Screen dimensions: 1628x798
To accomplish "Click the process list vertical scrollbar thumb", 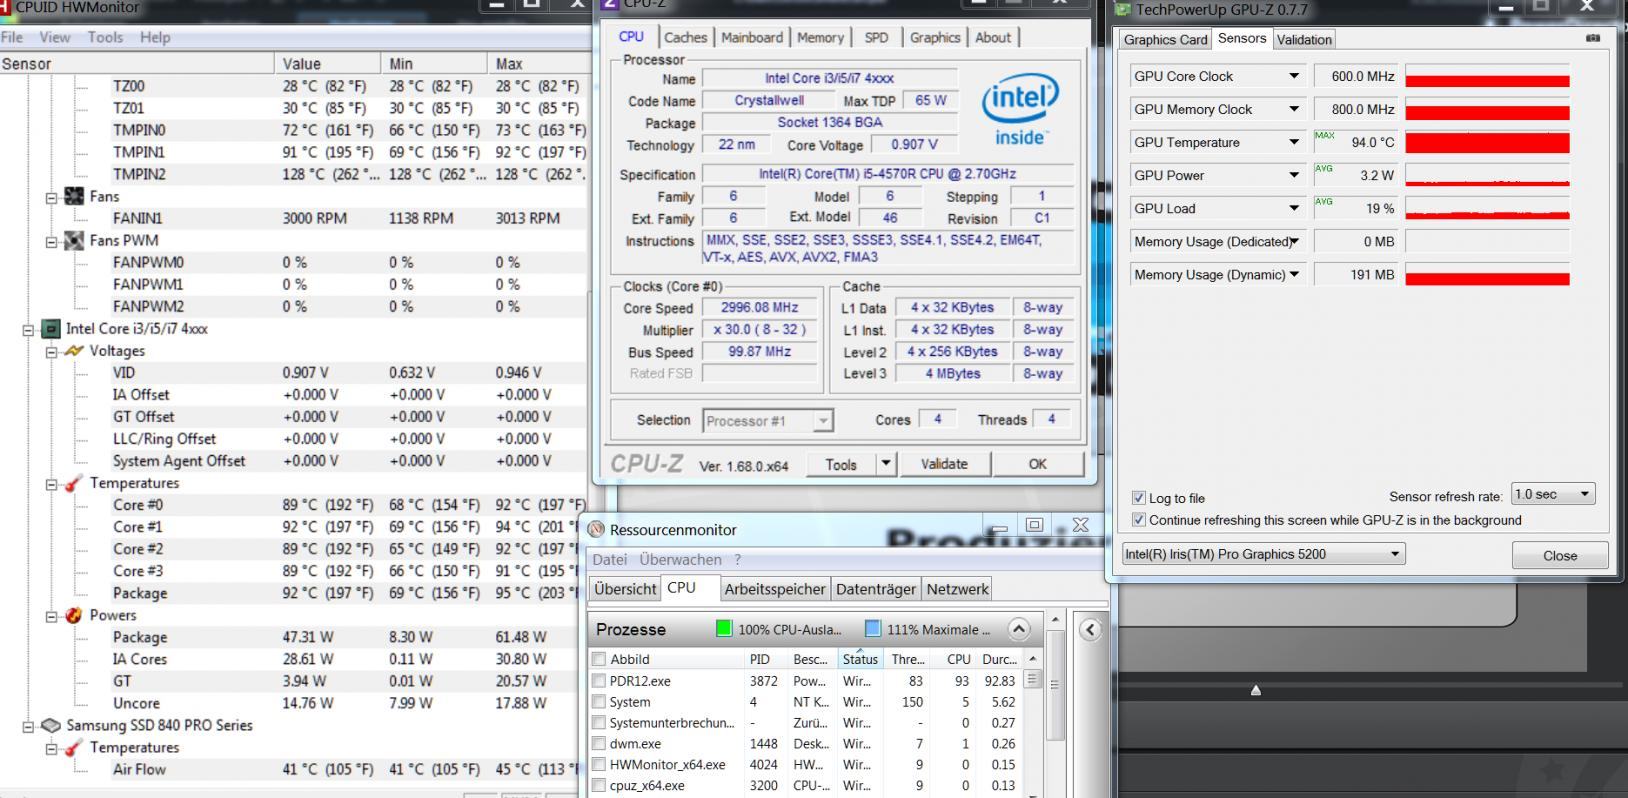I will click(x=1032, y=680).
